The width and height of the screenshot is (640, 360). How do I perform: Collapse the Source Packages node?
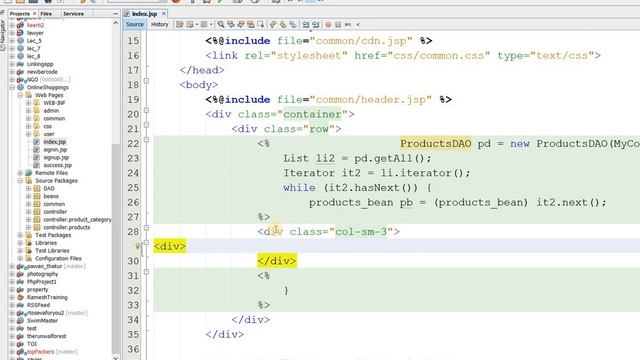pyautogui.click(x=20, y=180)
